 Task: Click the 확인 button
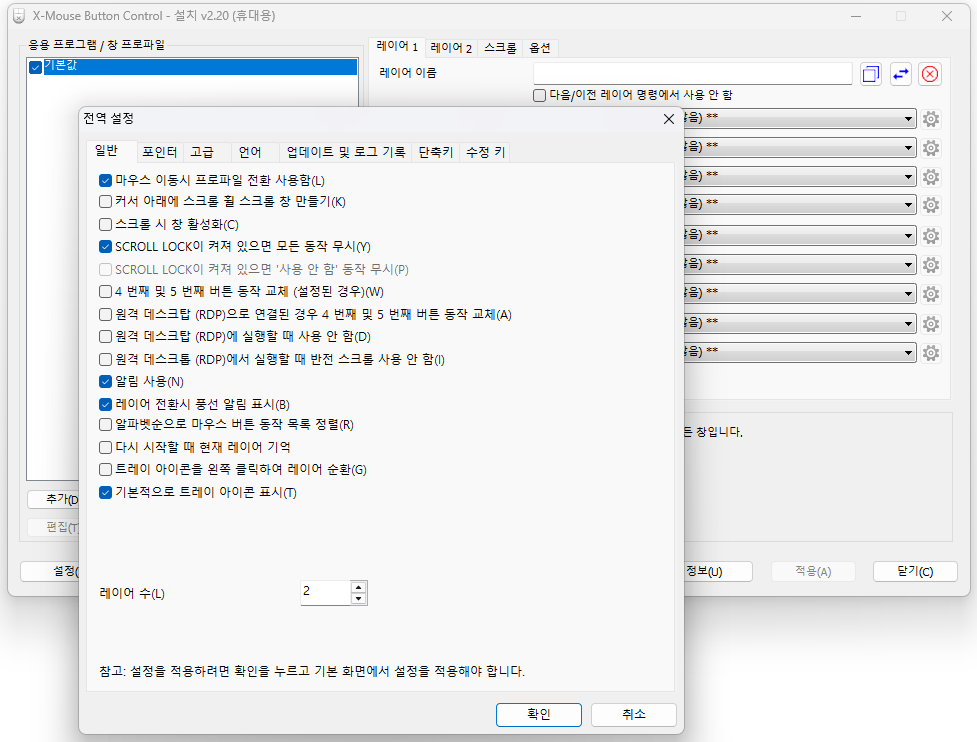coord(539,715)
